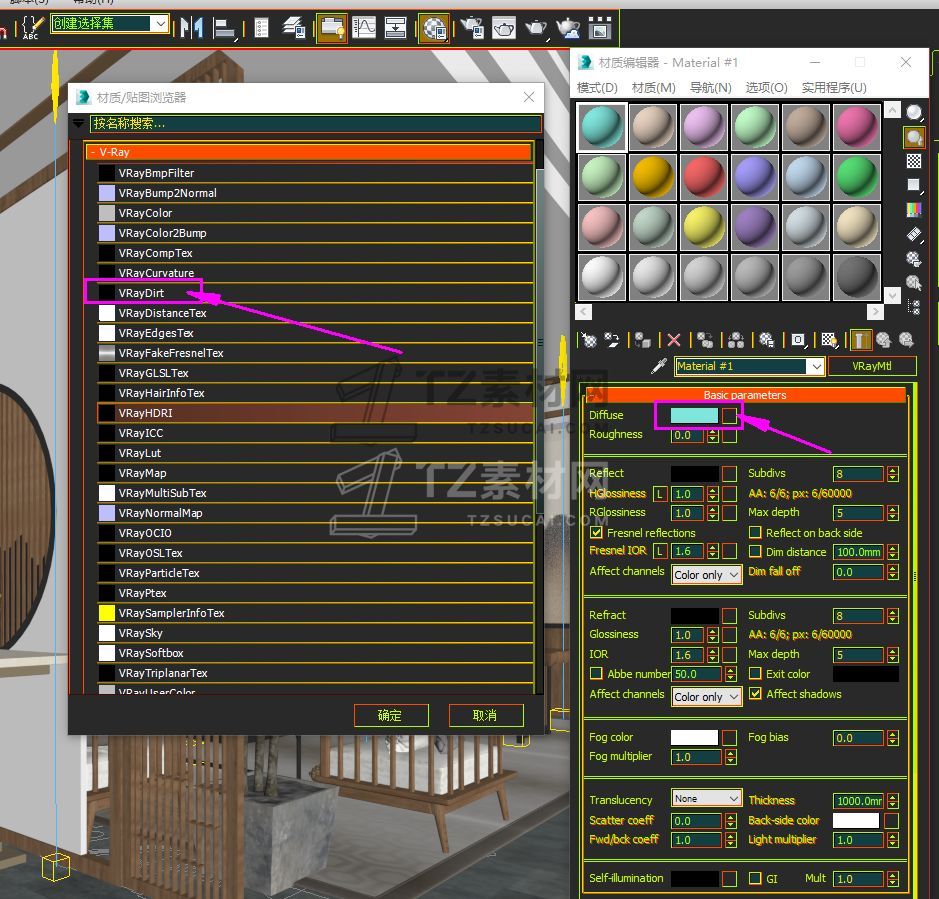Toggle checkered Background for sample slots
Viewport: 939px width, 899px height.
(914, 161)
